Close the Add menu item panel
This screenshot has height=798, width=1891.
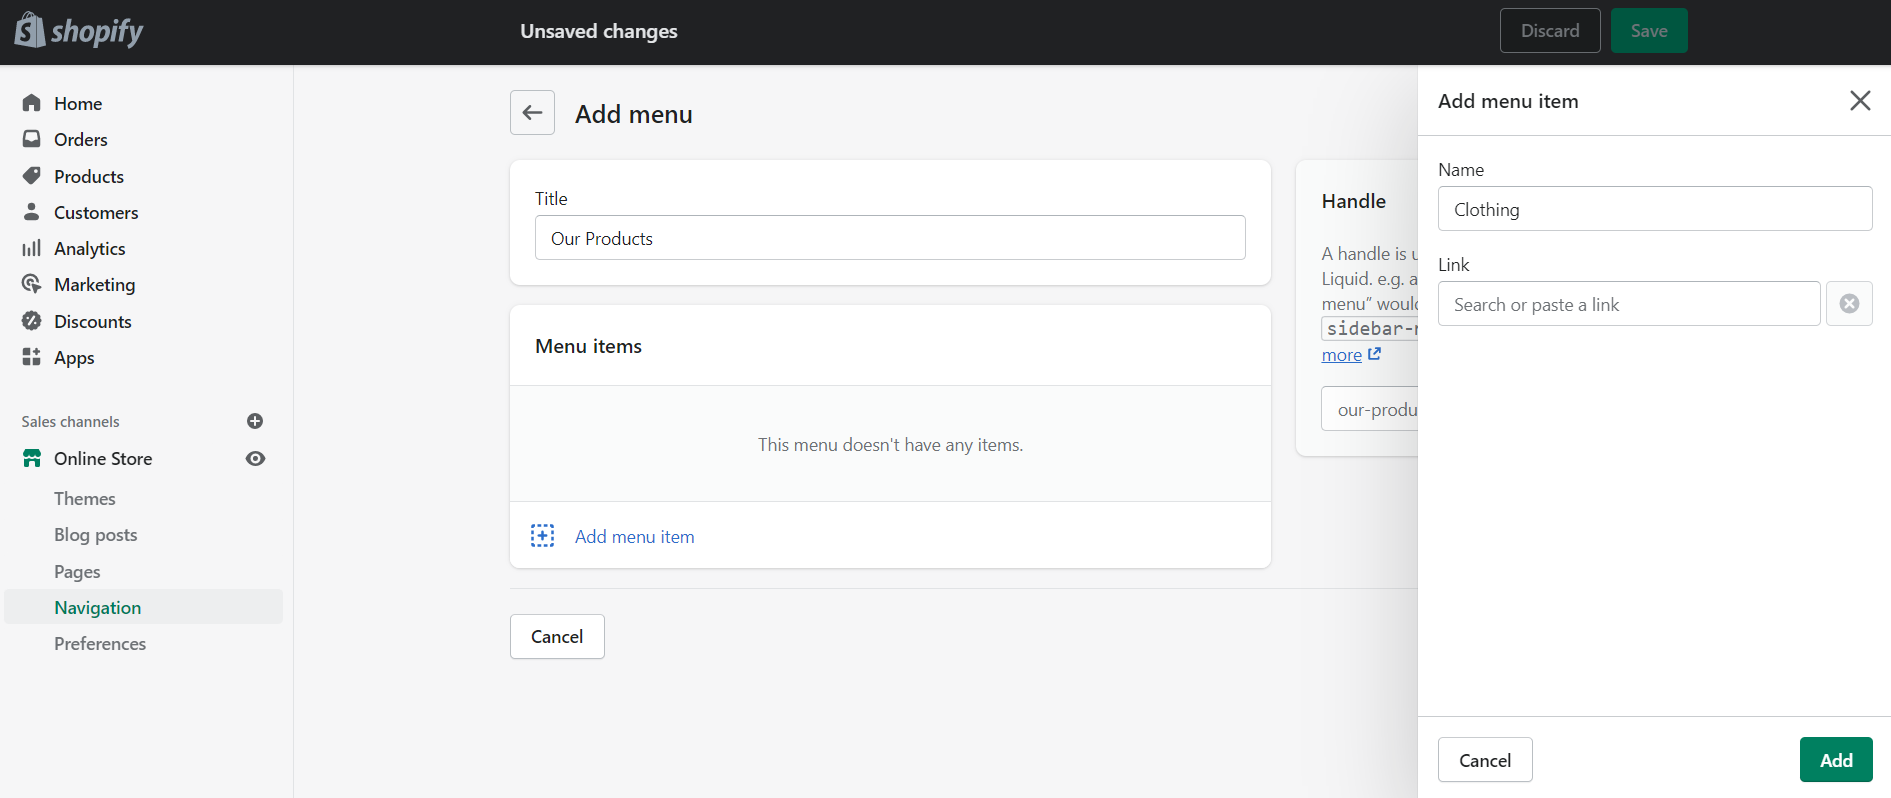pos(1860,101)
